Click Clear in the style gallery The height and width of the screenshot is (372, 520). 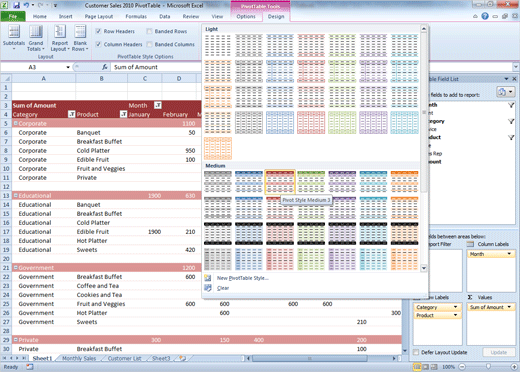pos(223,288)
